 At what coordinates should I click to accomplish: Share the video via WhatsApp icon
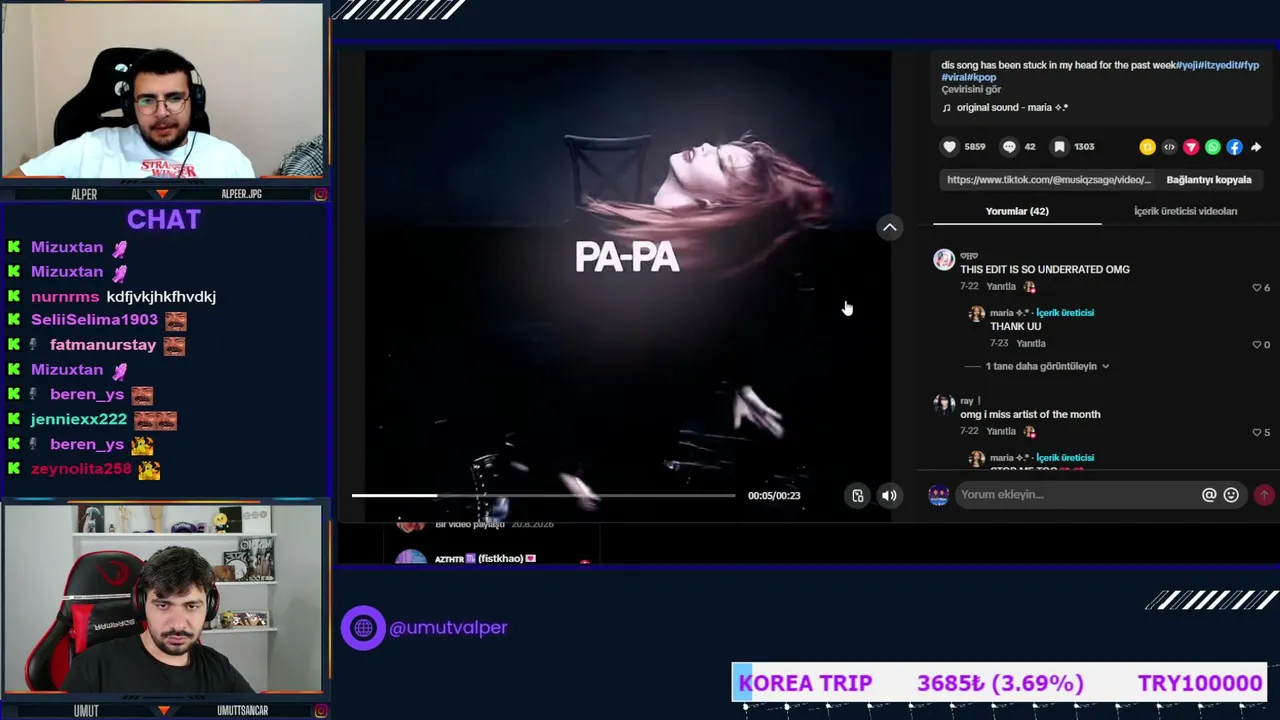(1213, 147)
